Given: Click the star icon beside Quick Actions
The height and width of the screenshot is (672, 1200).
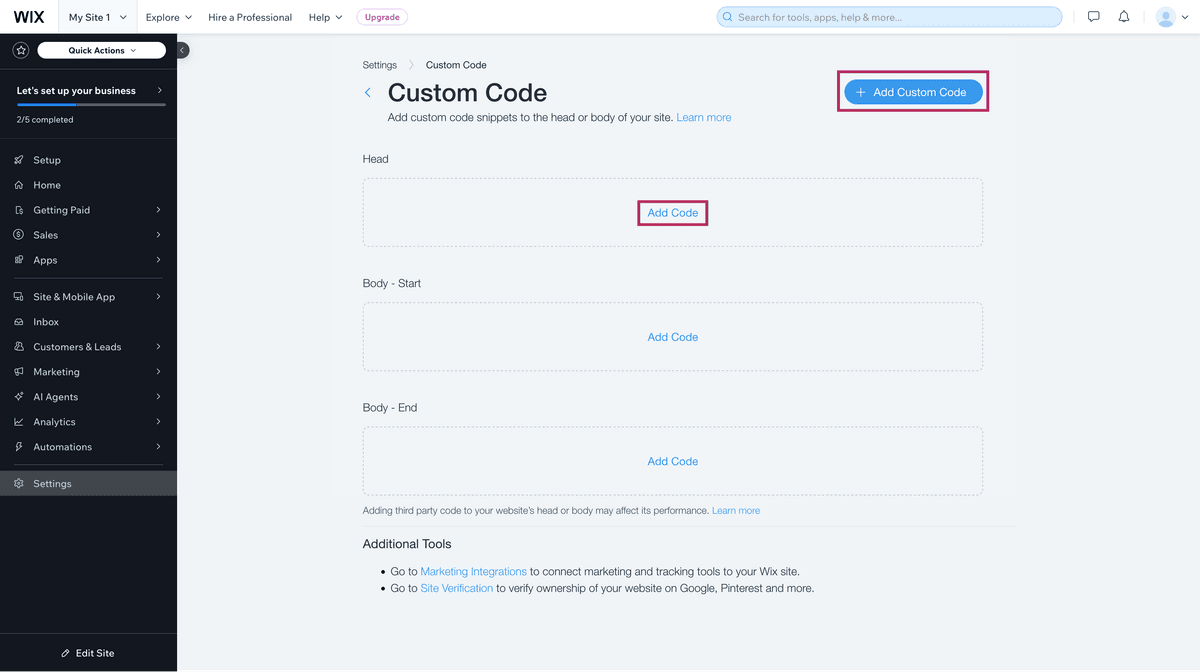Looking at the screenshot, I should point(21,50).
